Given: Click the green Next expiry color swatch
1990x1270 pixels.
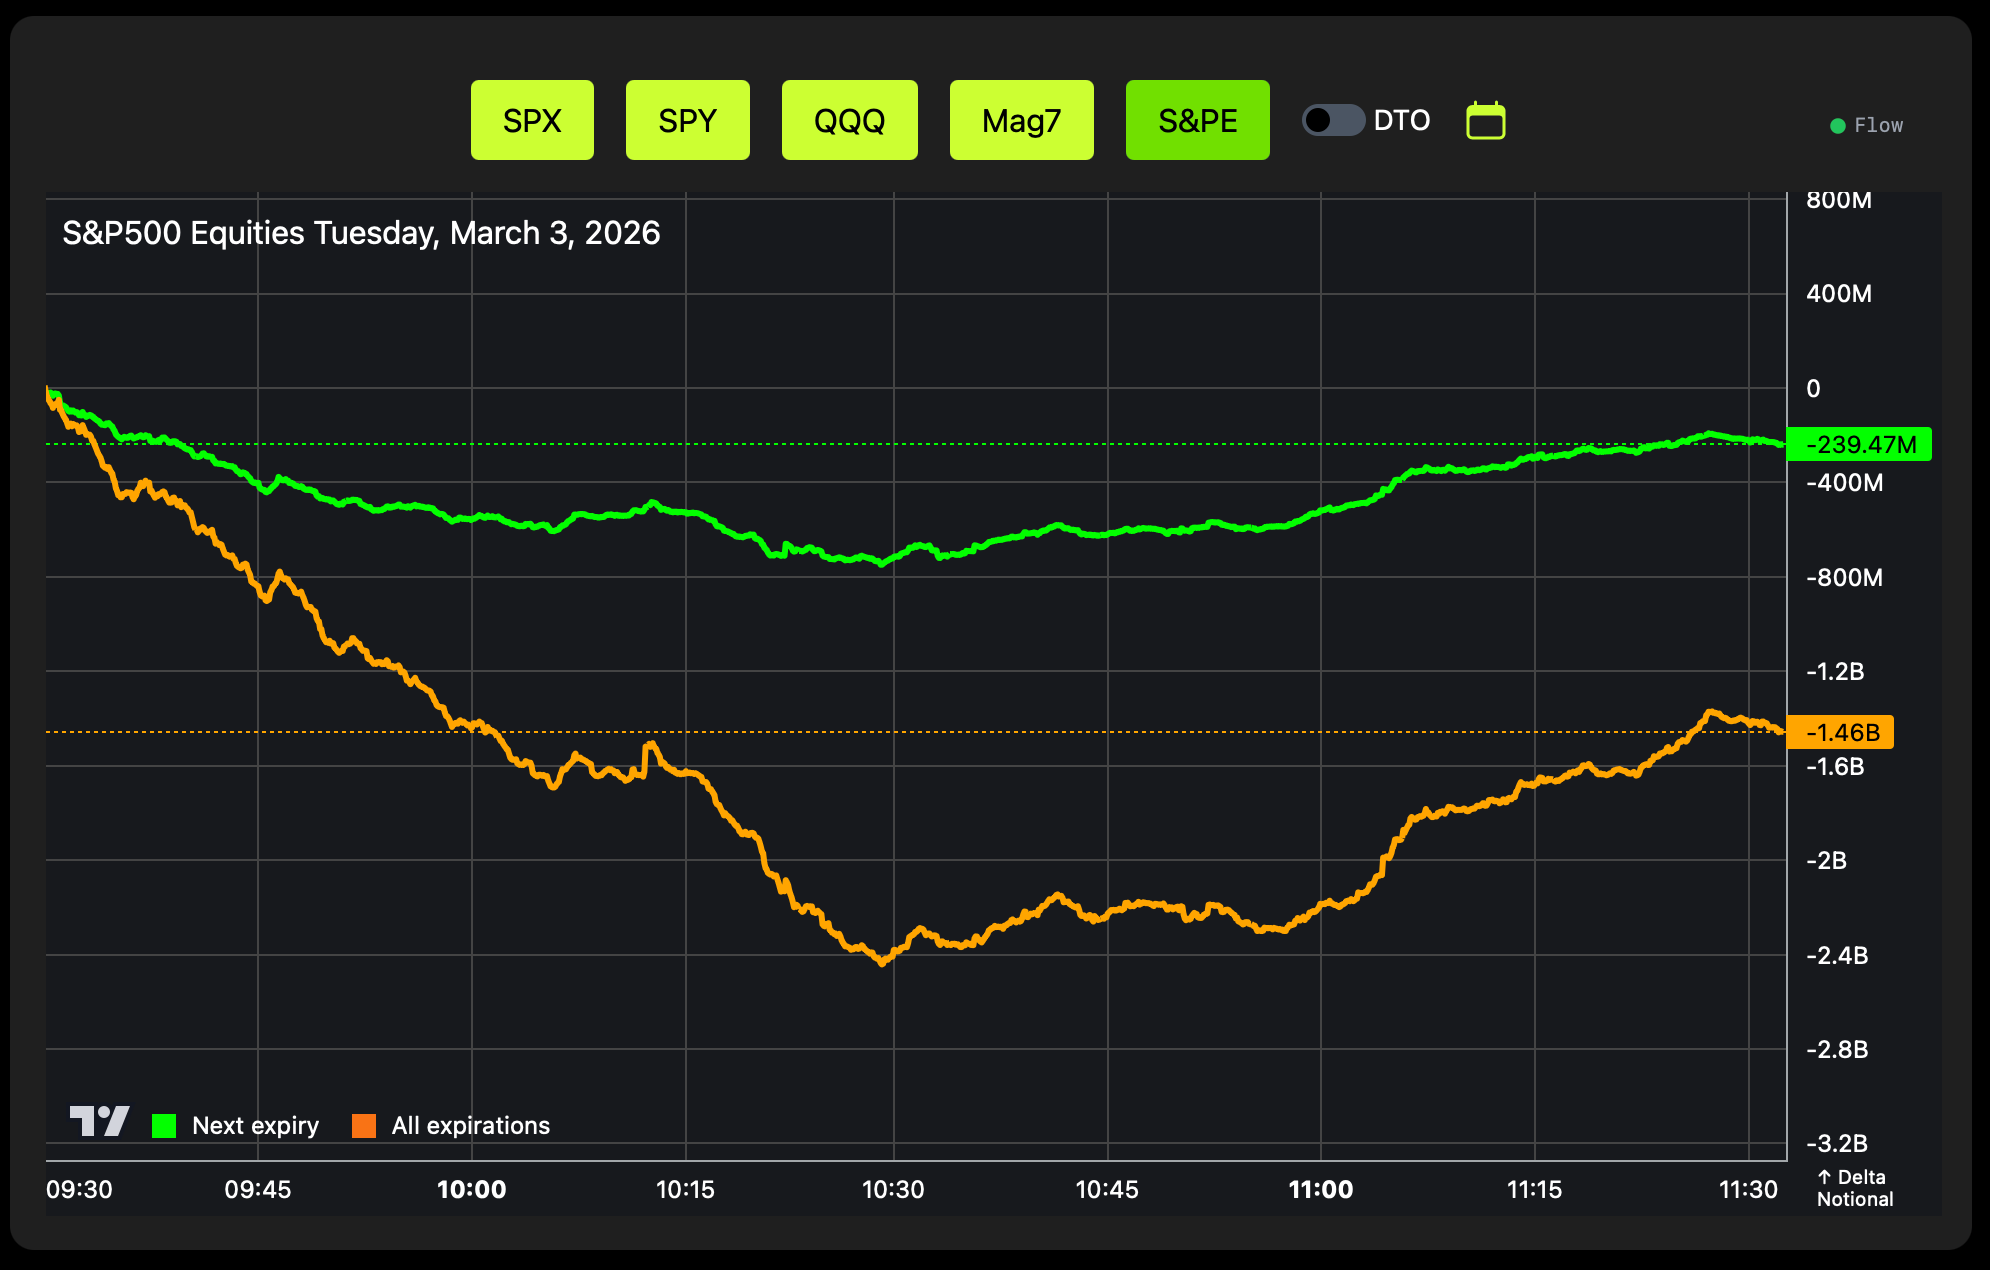Looking at the screenshot, I should pyautogui.click(x=164, y=1126).
